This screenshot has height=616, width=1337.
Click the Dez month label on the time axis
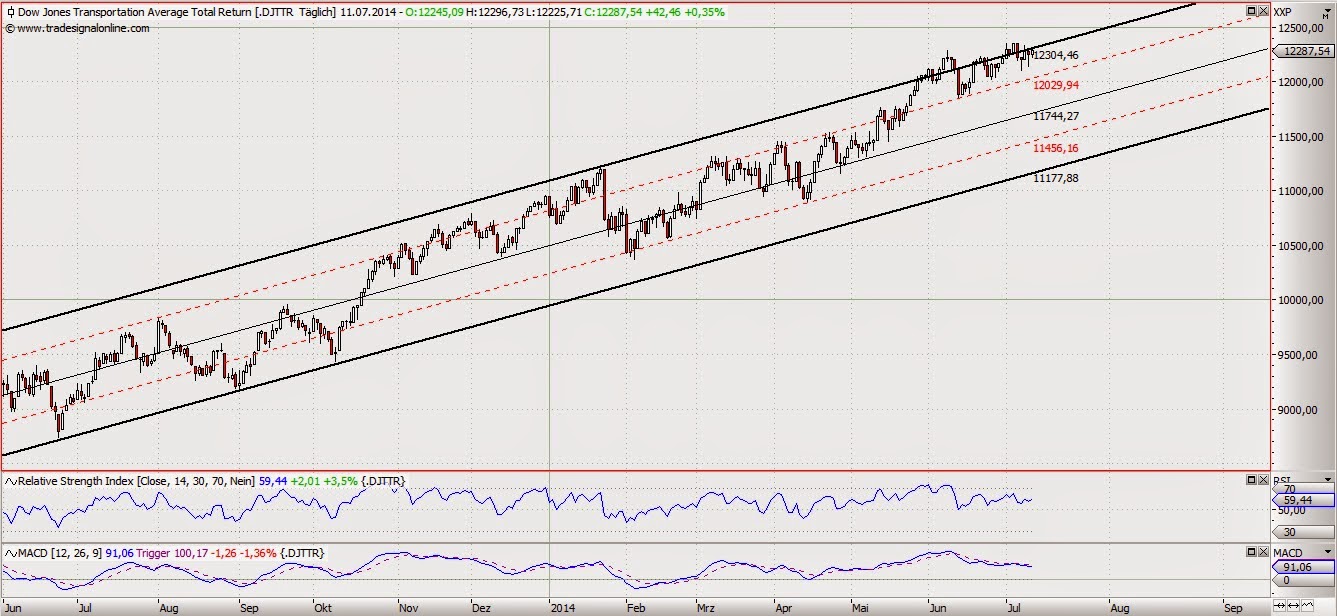tap(481, 606)
